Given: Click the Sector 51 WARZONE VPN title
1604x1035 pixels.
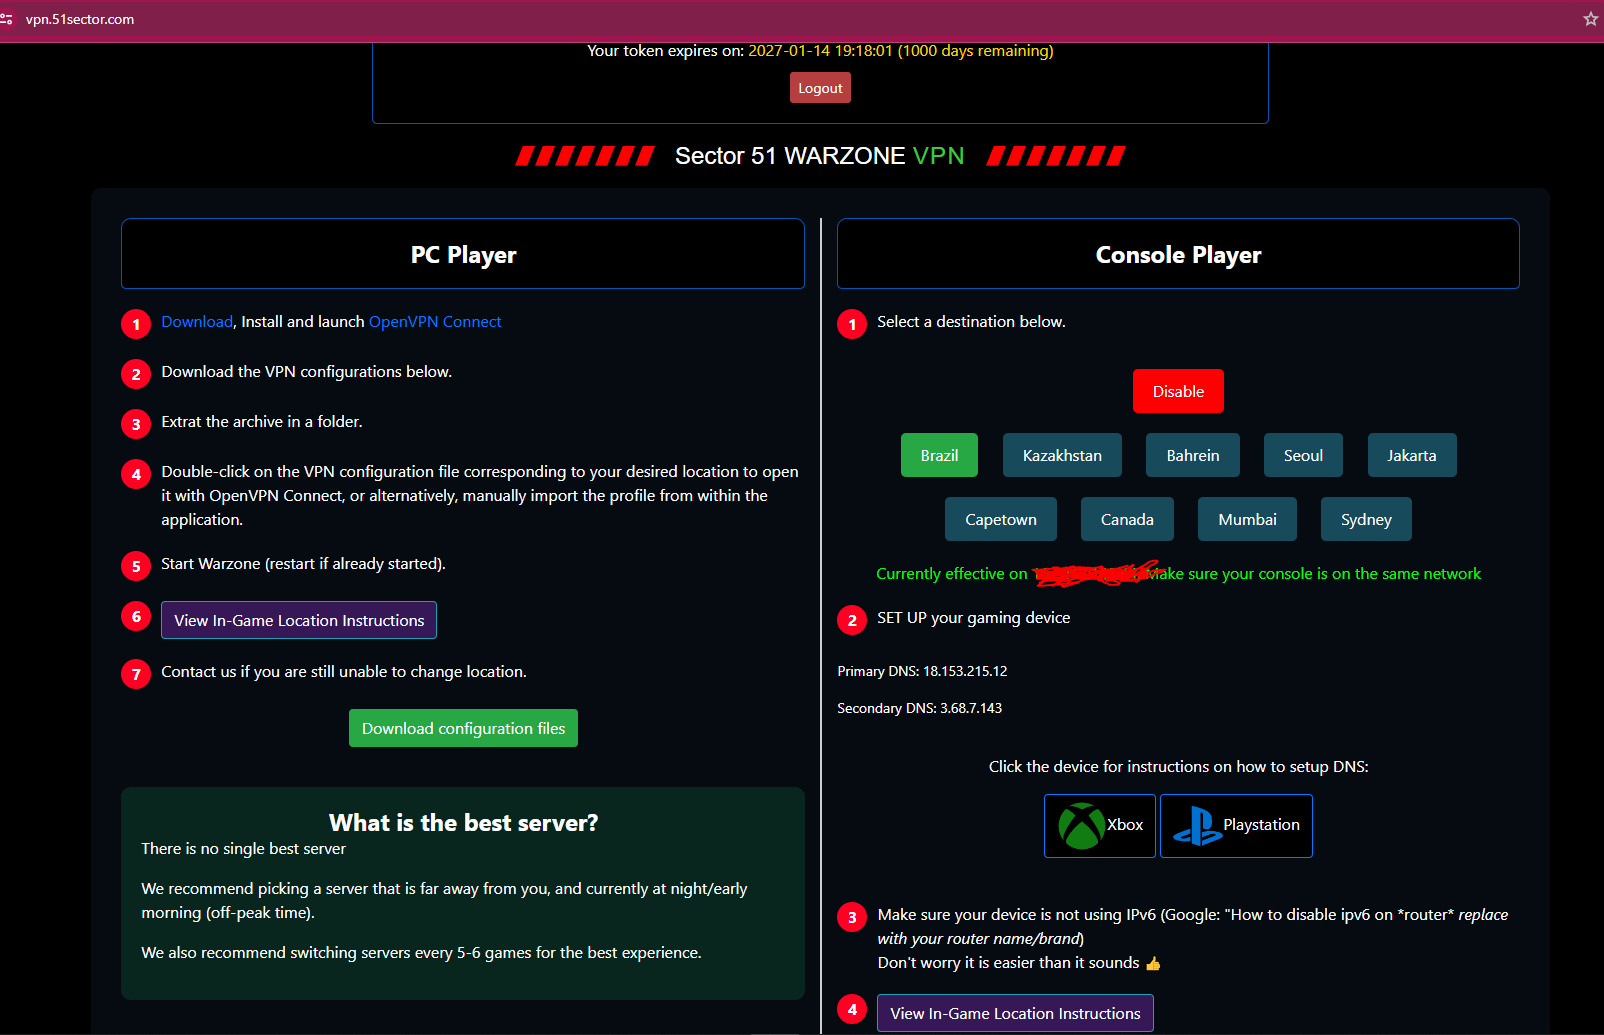Looking at the screenshot, I should point(819,156).
